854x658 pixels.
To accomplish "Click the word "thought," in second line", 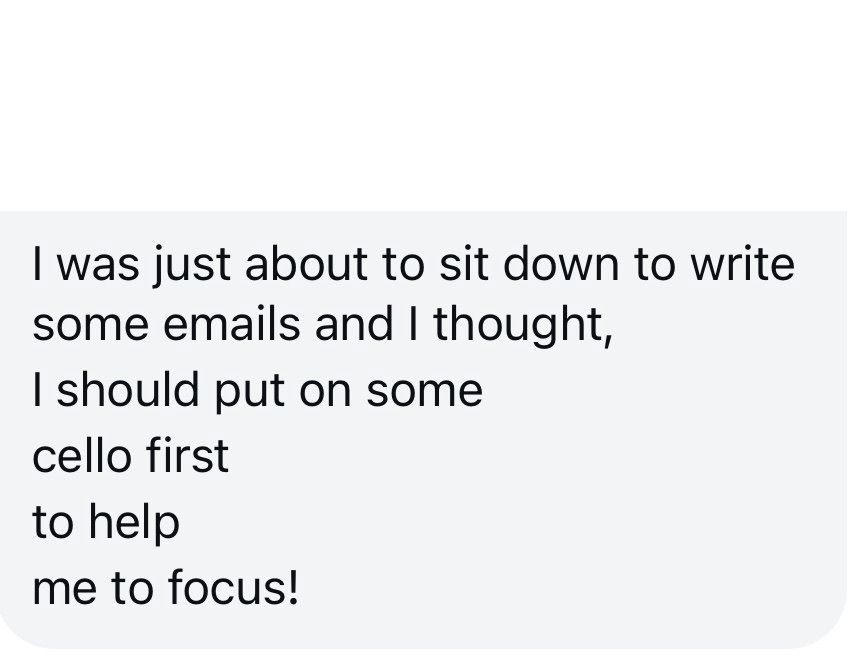I will (523, 327).
